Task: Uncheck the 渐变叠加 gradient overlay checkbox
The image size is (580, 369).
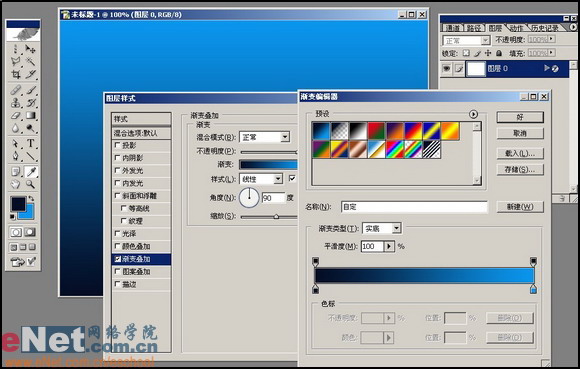Action: pos(117,259)
